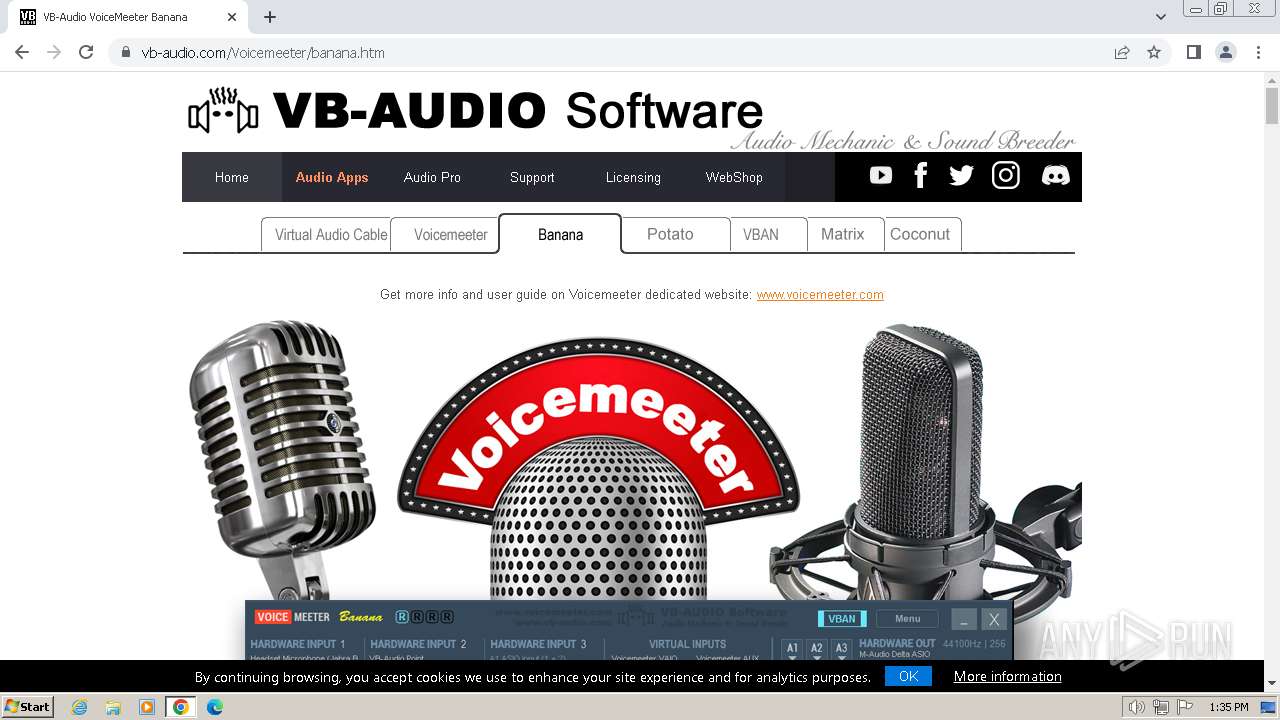Click the VB-Audio speaker logo
Screen dimensions: 1280x720
point(223,112)
